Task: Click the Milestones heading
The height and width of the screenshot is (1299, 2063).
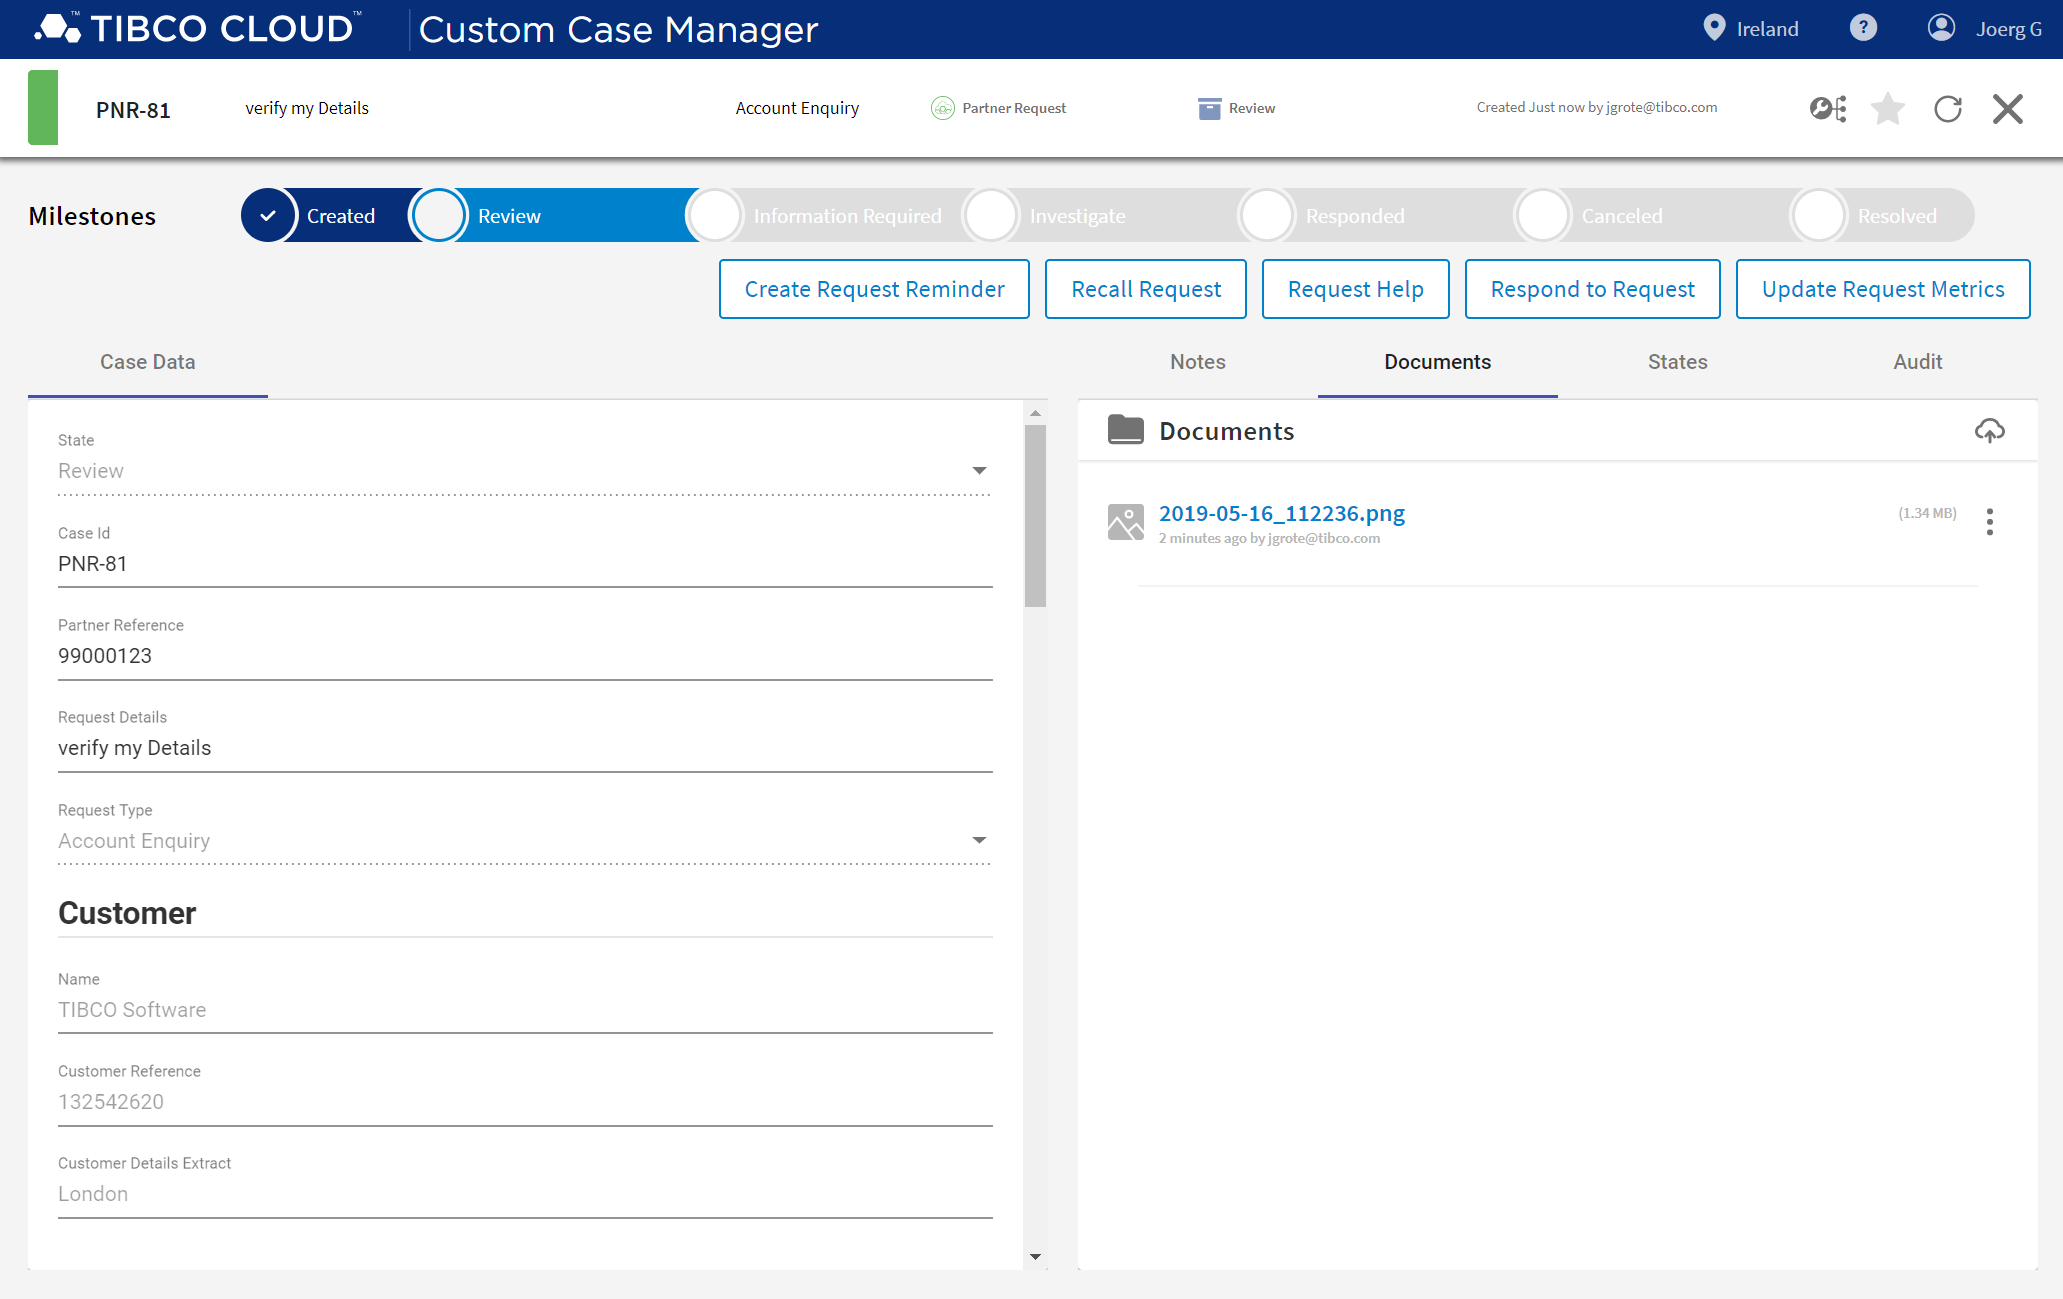Action: pos(92,216)
